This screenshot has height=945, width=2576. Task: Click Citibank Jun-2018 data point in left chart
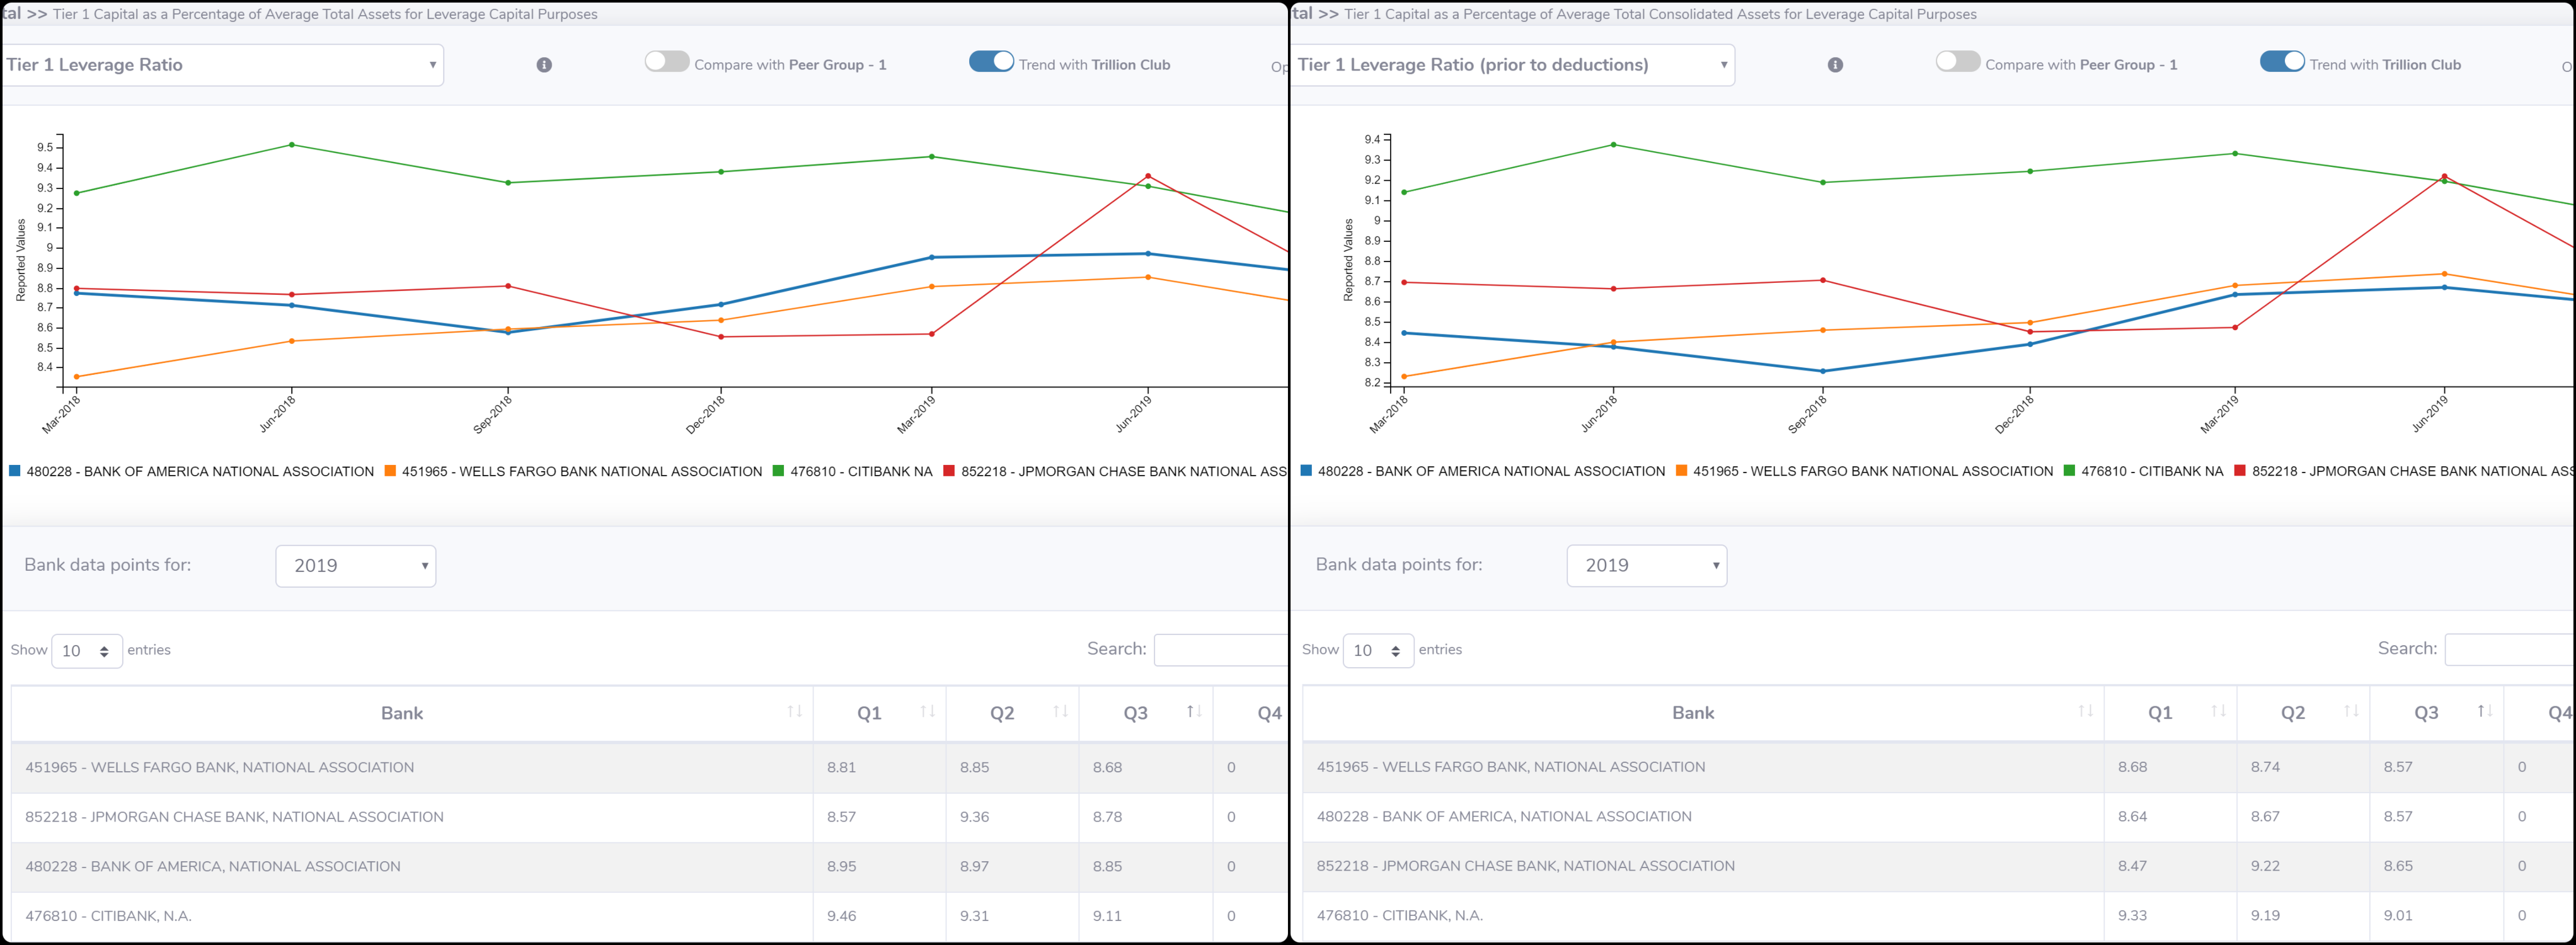[292, 145]
